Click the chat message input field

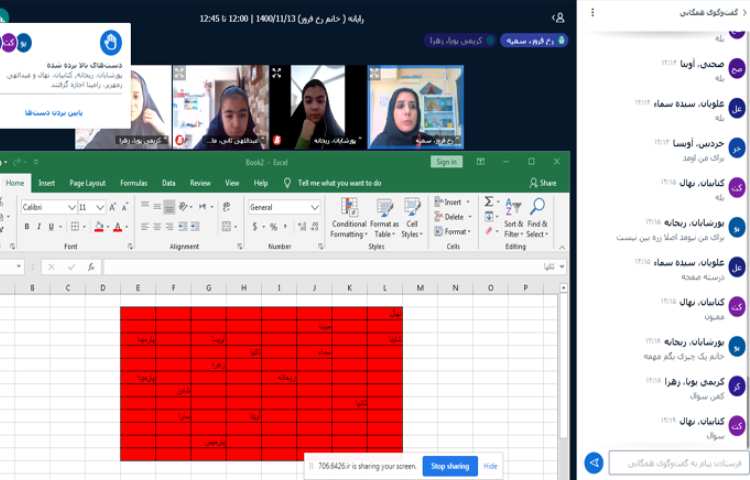tap(672, 462)
